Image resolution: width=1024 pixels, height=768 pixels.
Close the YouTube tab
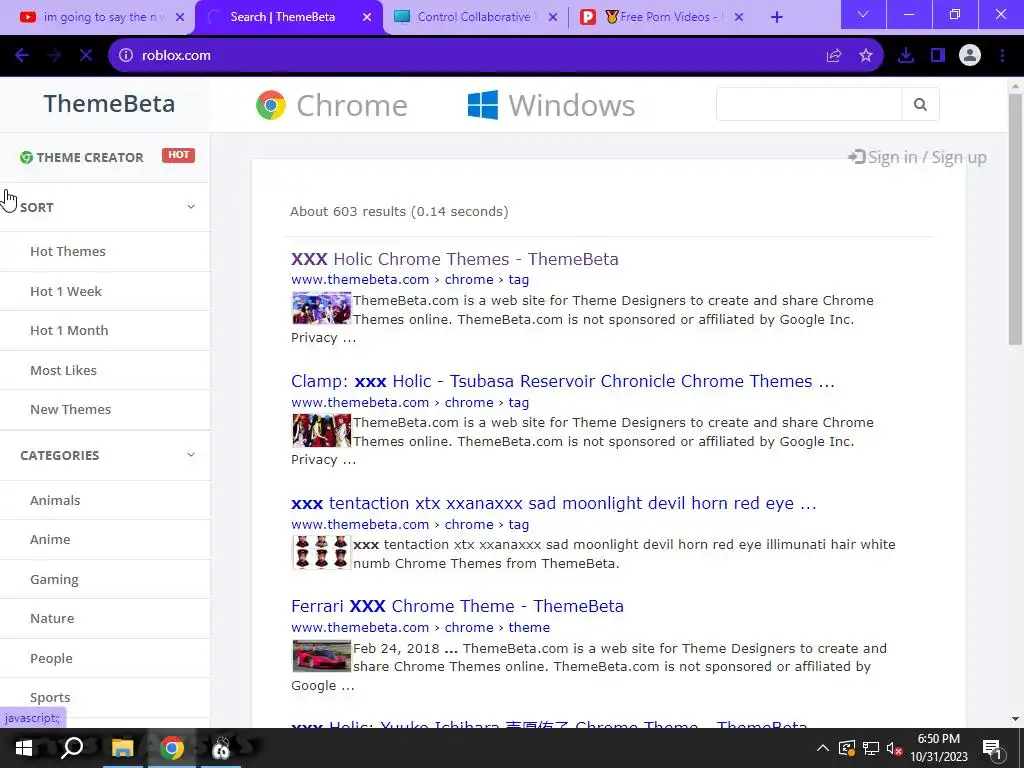[x=180, y=17]
